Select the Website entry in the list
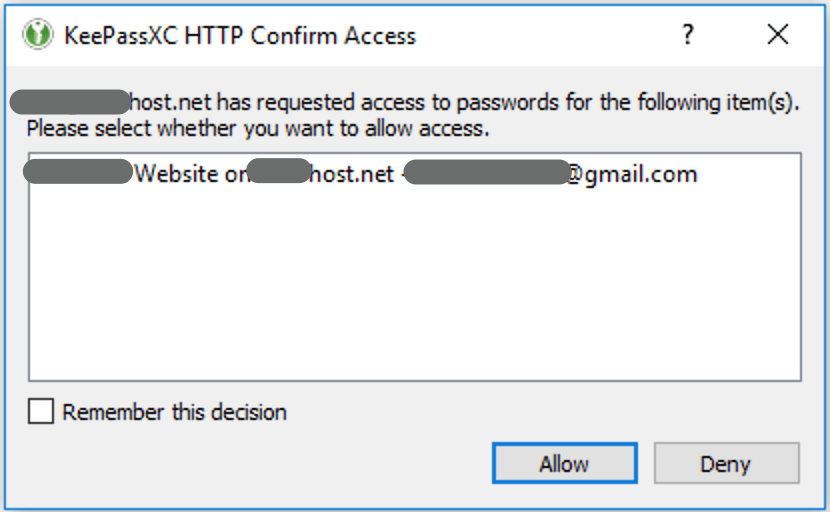Viewport: 830px width, 512px height. (x=360, y=175)
